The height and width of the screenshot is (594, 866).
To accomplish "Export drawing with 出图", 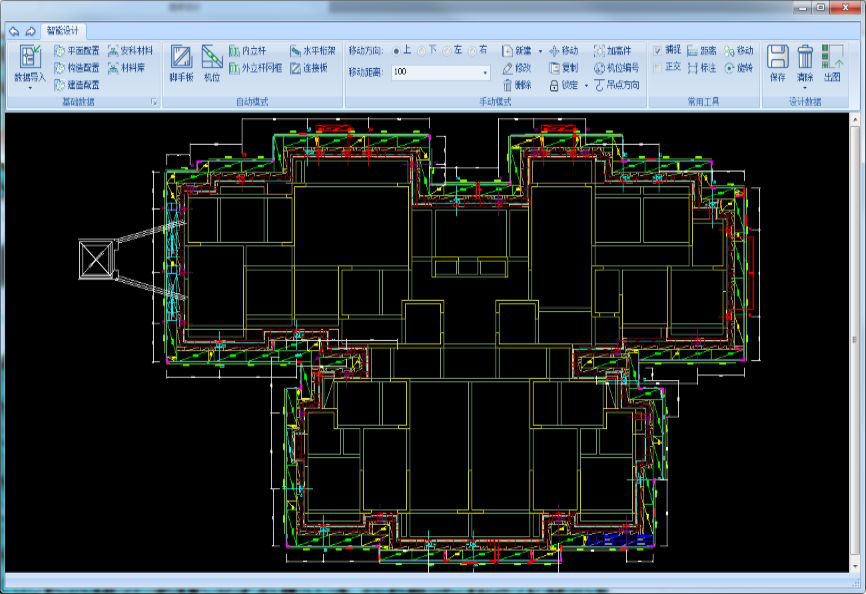I will pyautogui.click(x=832, y=63).
